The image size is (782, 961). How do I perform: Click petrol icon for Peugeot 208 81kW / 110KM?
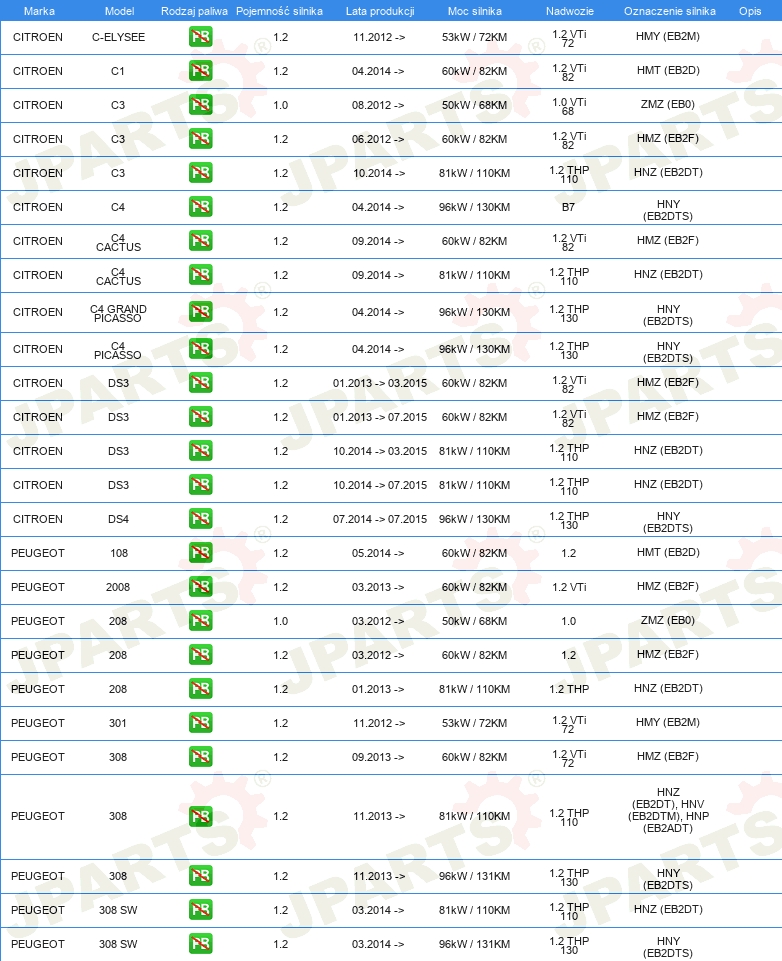tap(200, 689)
